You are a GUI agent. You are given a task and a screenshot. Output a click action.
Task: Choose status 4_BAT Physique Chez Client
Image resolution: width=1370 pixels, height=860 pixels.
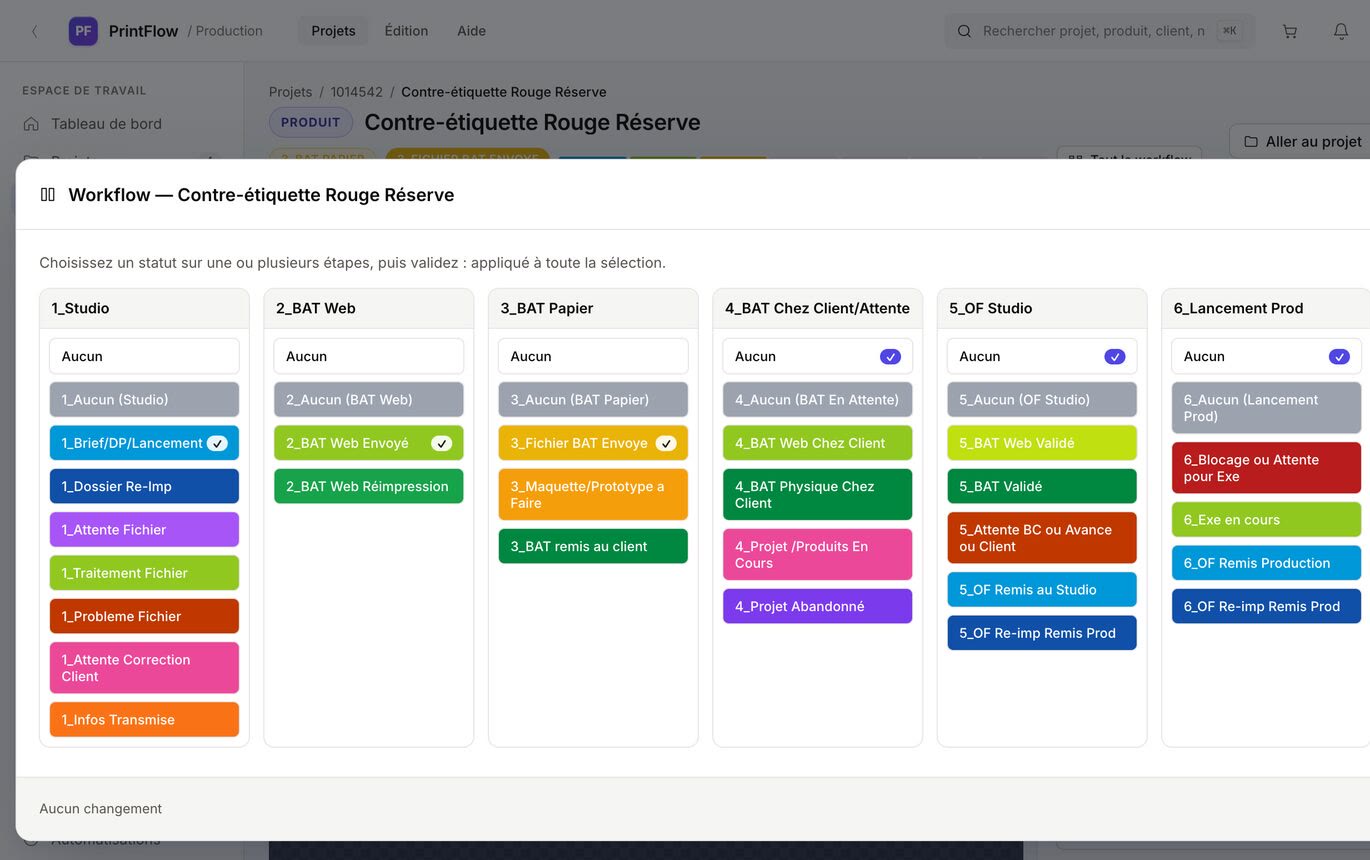pos(818,495)
